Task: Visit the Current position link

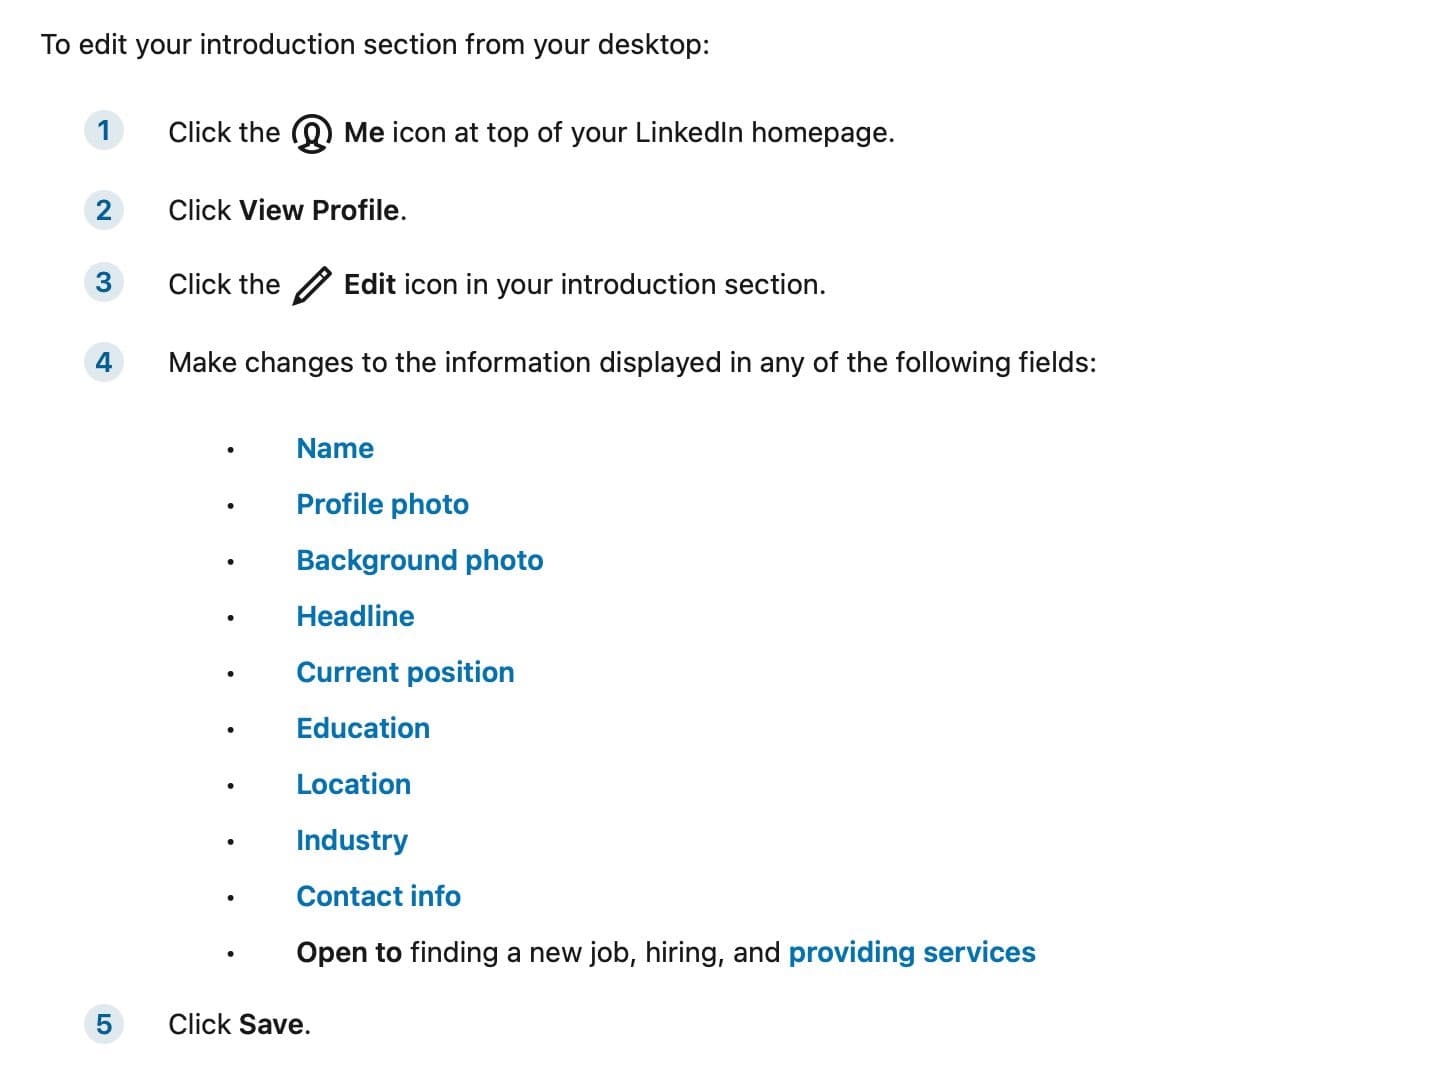Action: (x=405, y=672)
